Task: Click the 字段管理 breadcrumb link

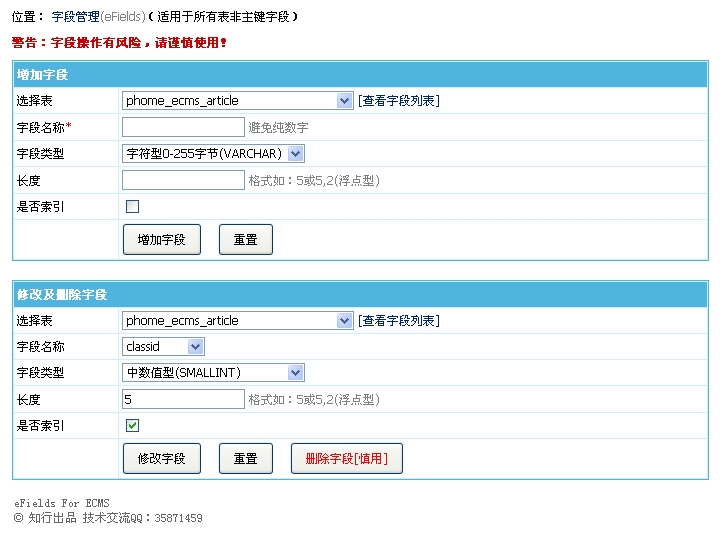Action: click(75, 18)
